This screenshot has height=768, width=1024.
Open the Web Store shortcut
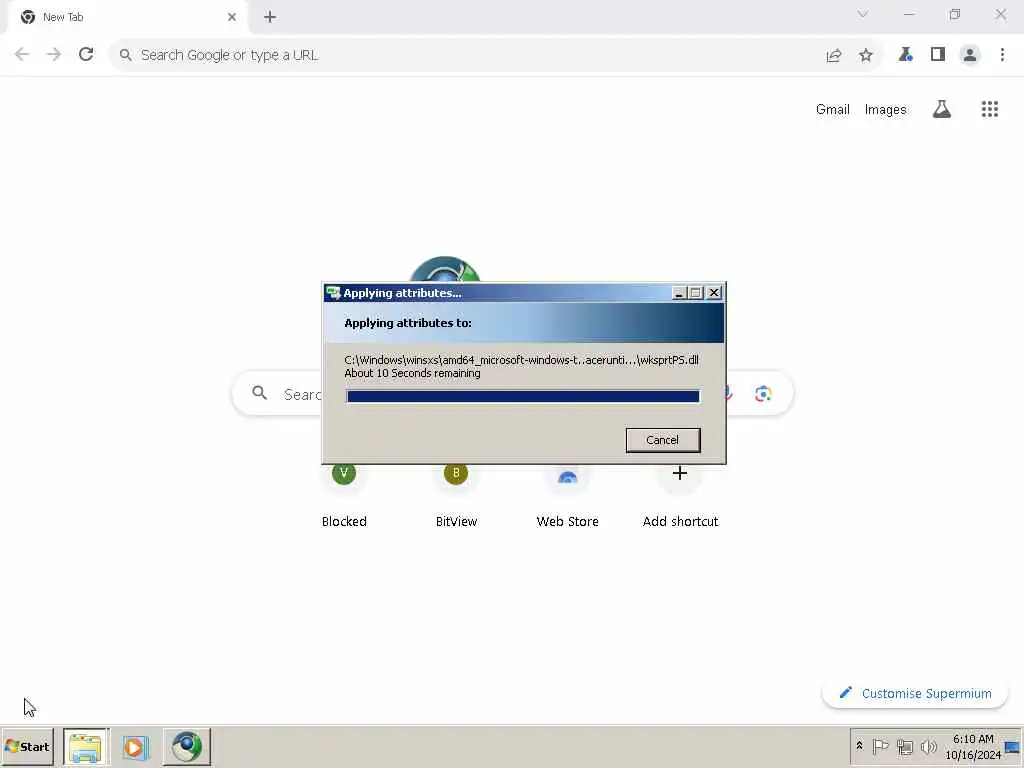(568, 496)
